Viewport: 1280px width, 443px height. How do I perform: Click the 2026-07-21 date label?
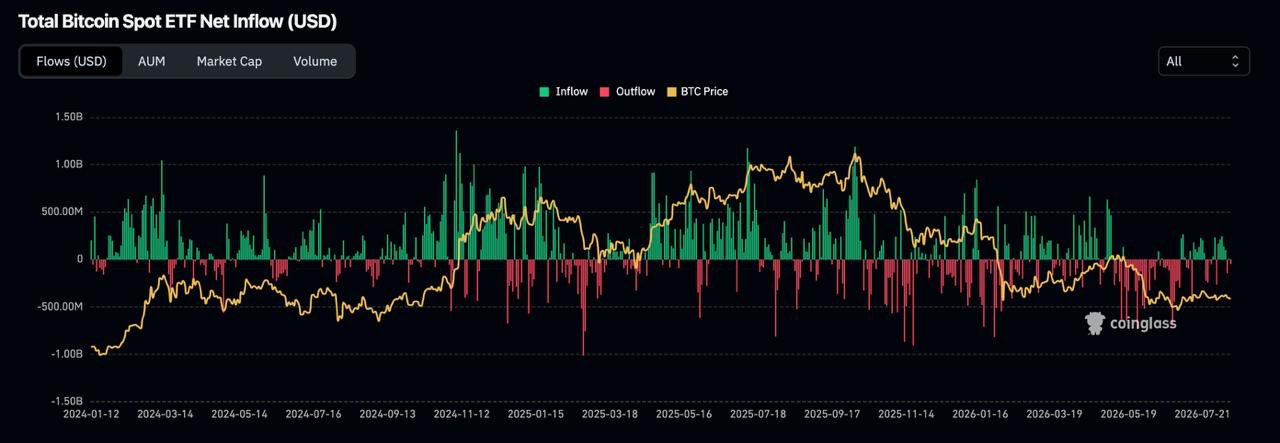(x=1201, y=413)
